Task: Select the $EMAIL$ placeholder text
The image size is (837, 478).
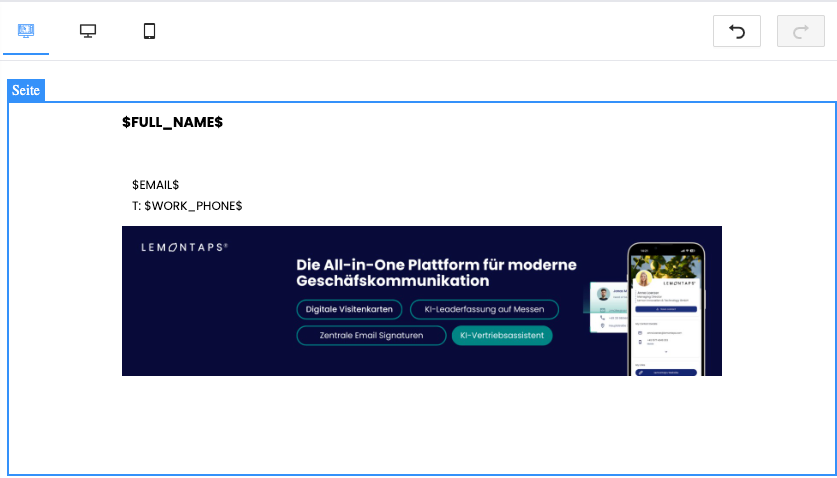Action: click(155, 185)
